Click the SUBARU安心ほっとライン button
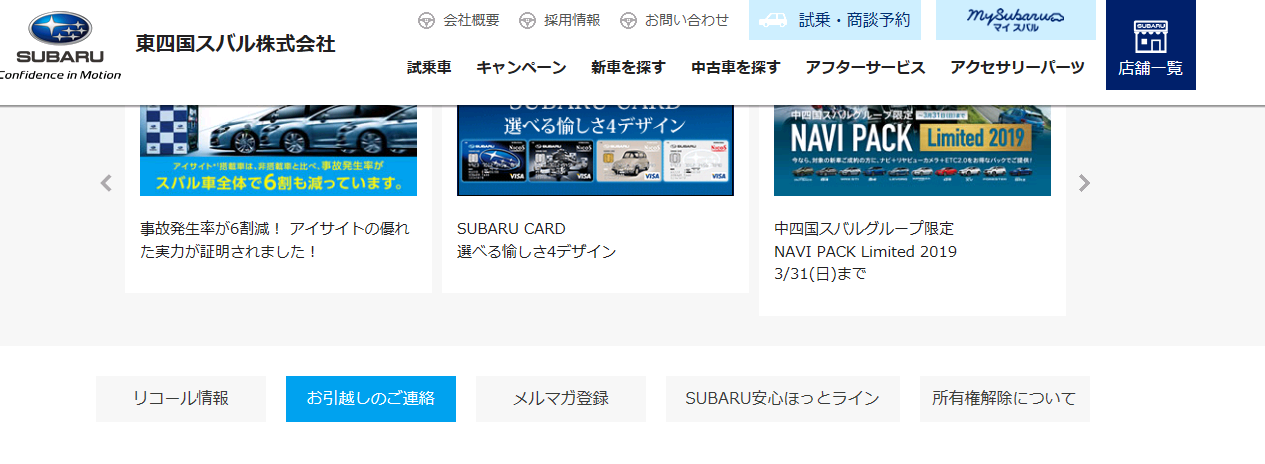 [783, 398]
